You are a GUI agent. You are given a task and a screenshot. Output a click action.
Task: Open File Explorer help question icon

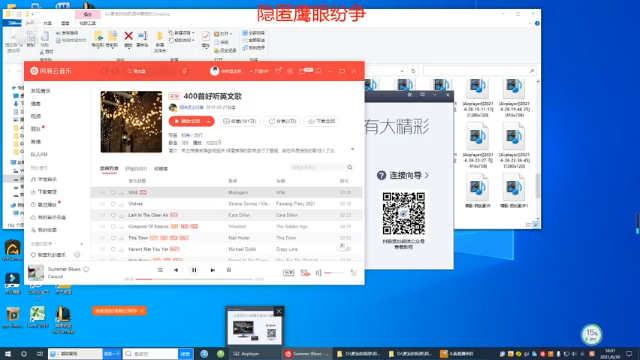537,23
